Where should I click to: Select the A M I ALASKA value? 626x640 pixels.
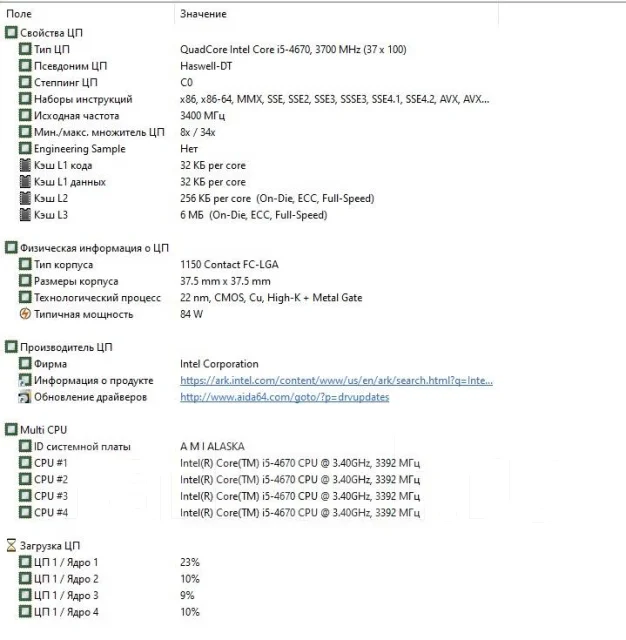point(212,447)
